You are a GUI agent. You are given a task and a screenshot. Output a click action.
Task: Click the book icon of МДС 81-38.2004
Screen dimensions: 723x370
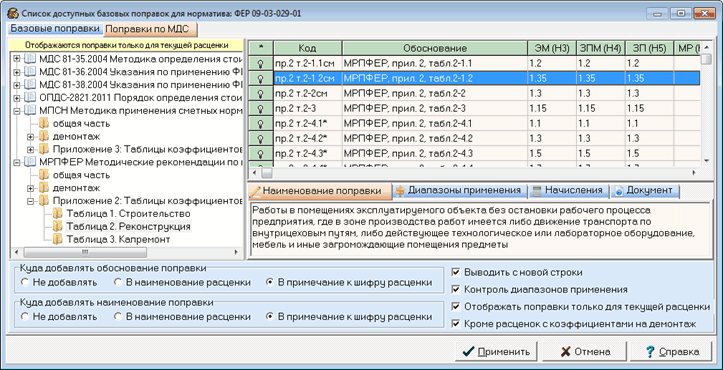coord(30,85)
